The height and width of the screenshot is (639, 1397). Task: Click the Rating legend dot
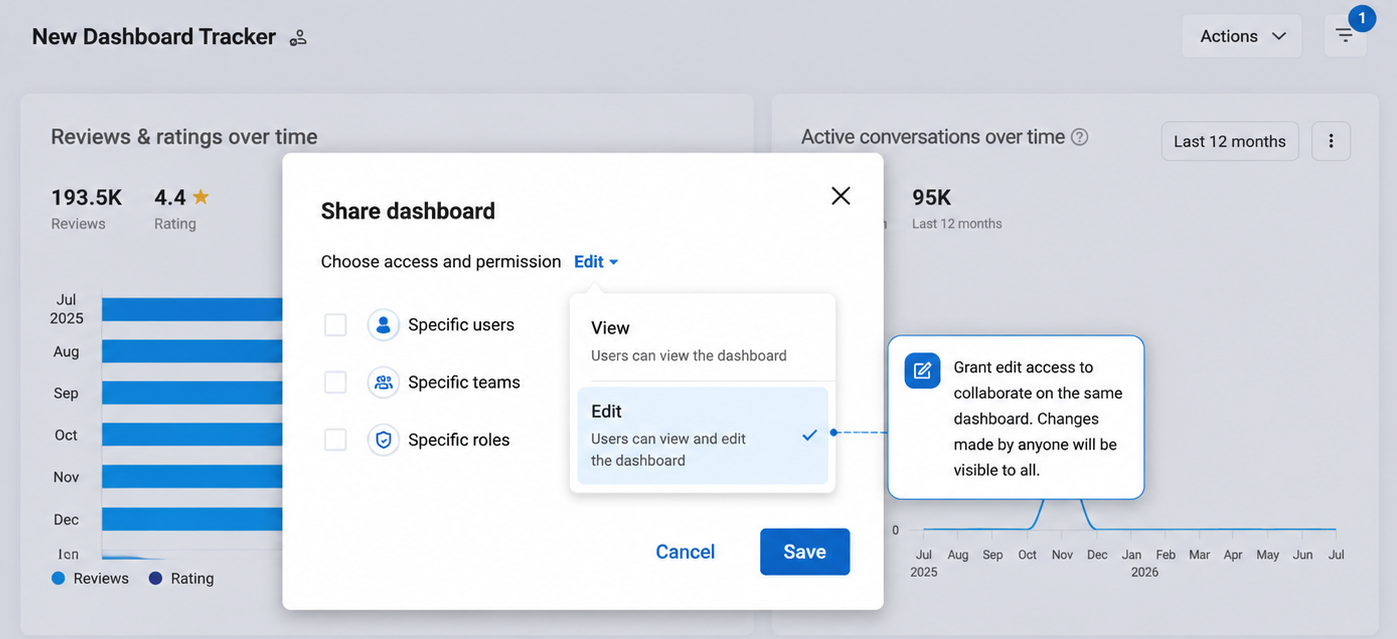155,578
